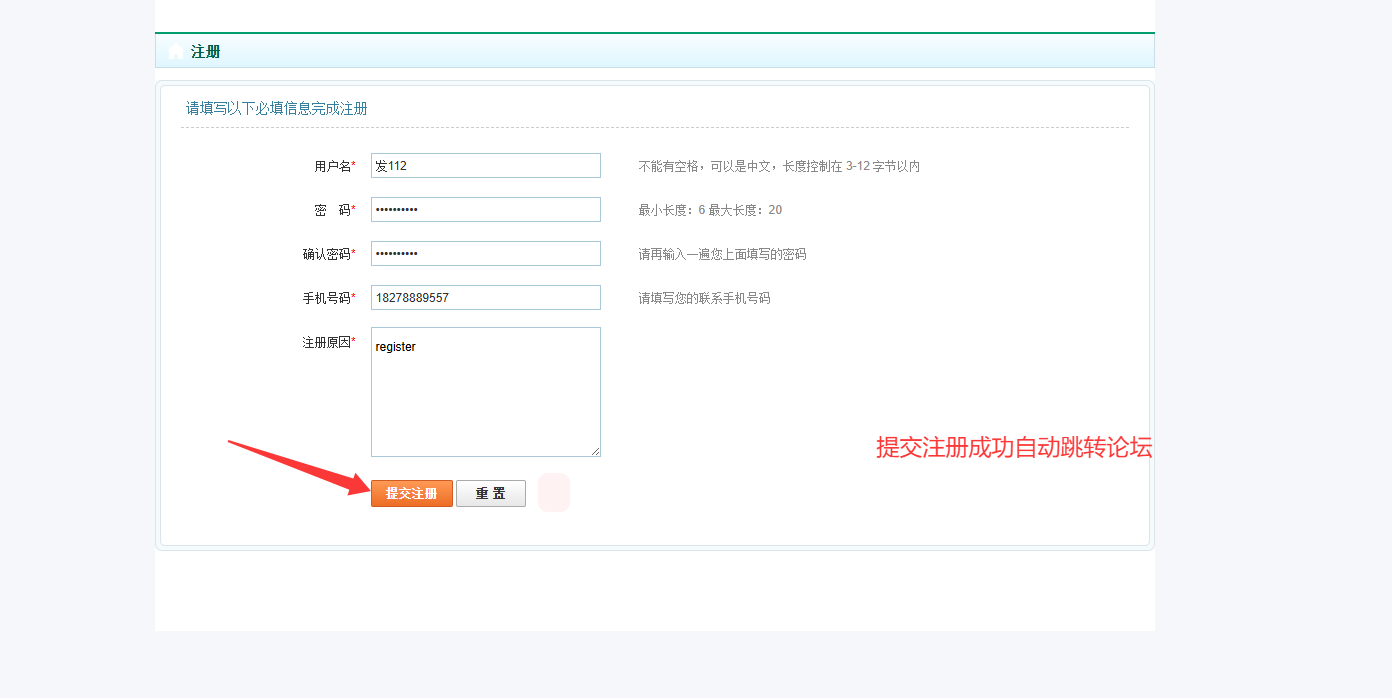The width and height of the screenshot is (1392, 698).
Task: Click the 注册 header title
Action: tap(206, 52)
